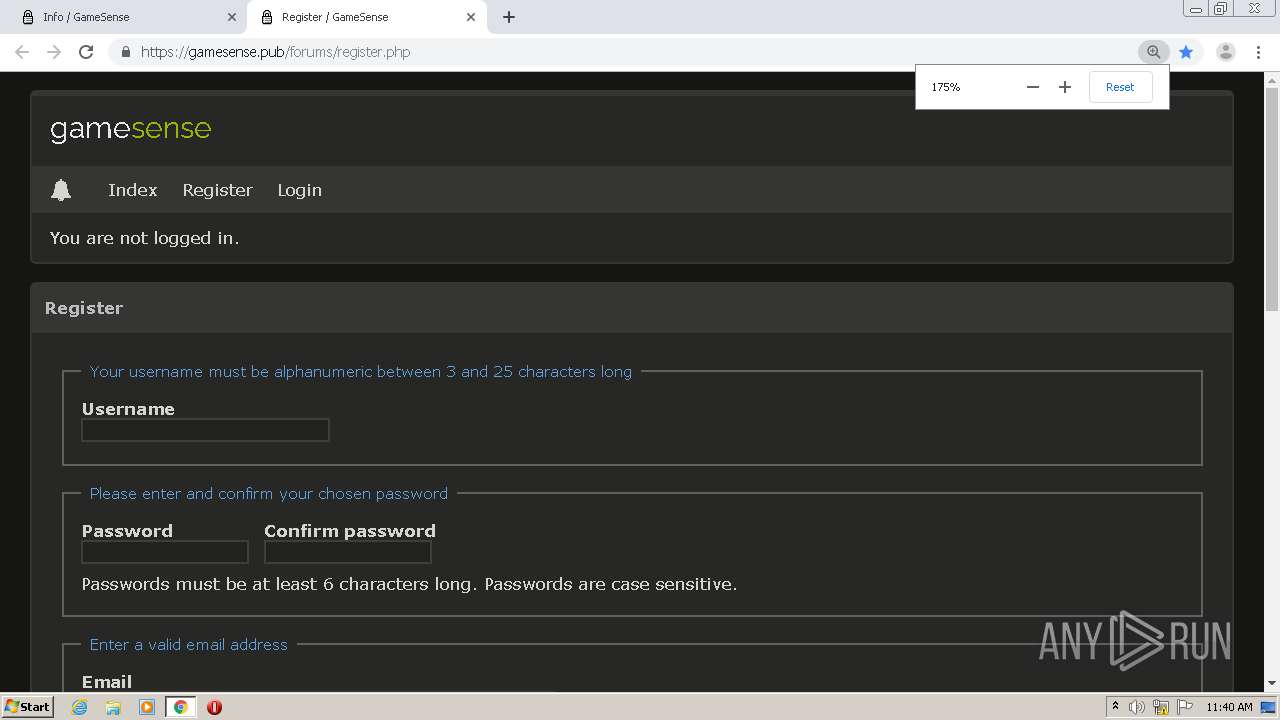Open Chrome three-dot menu
The height and width of the screenshot is (720, 1280).
pyautogui.click(x=1258, y=52)
